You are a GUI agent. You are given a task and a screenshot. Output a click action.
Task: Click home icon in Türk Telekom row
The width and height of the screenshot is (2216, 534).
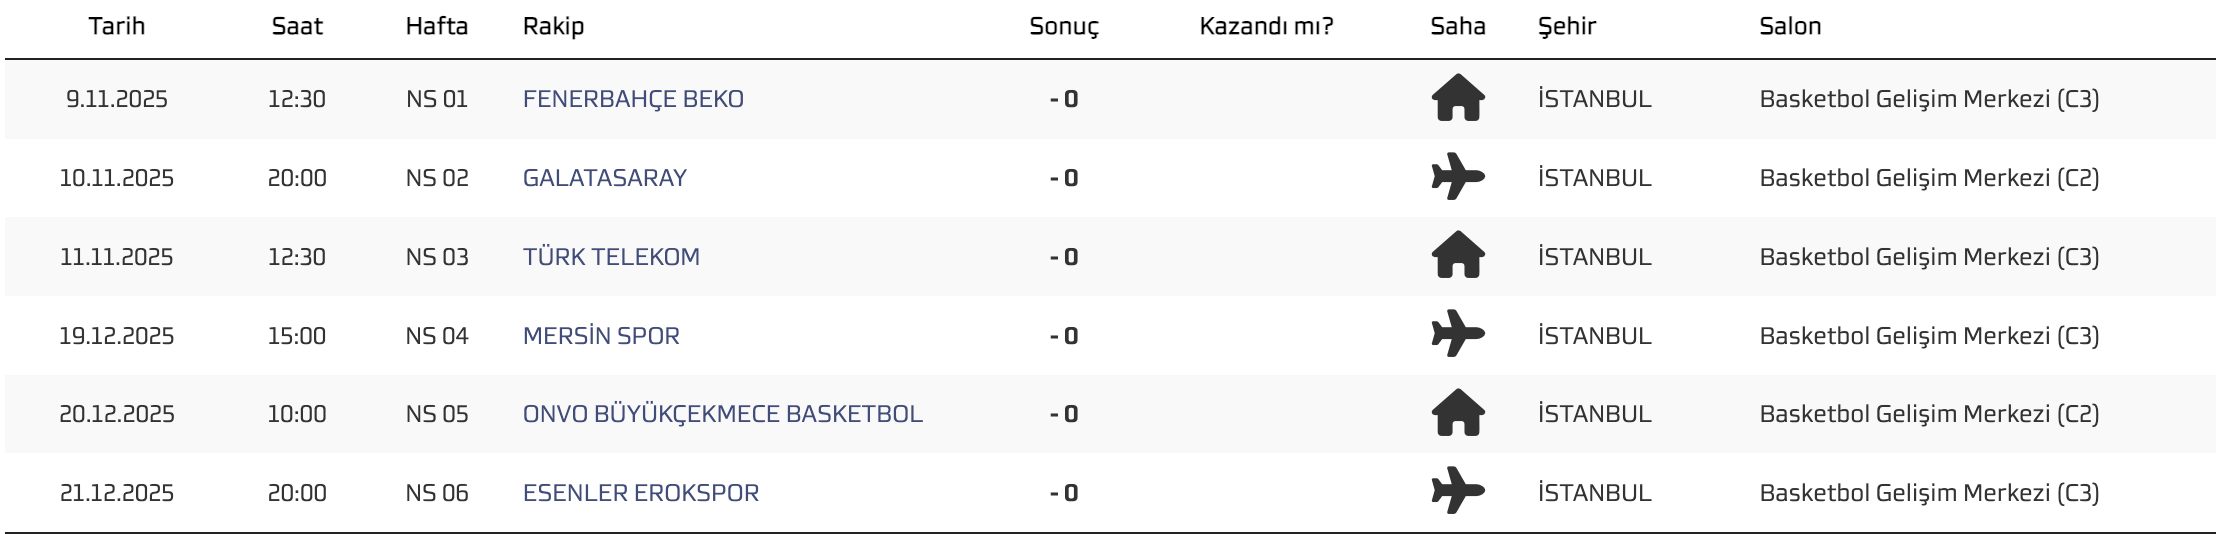[1458, 256]
